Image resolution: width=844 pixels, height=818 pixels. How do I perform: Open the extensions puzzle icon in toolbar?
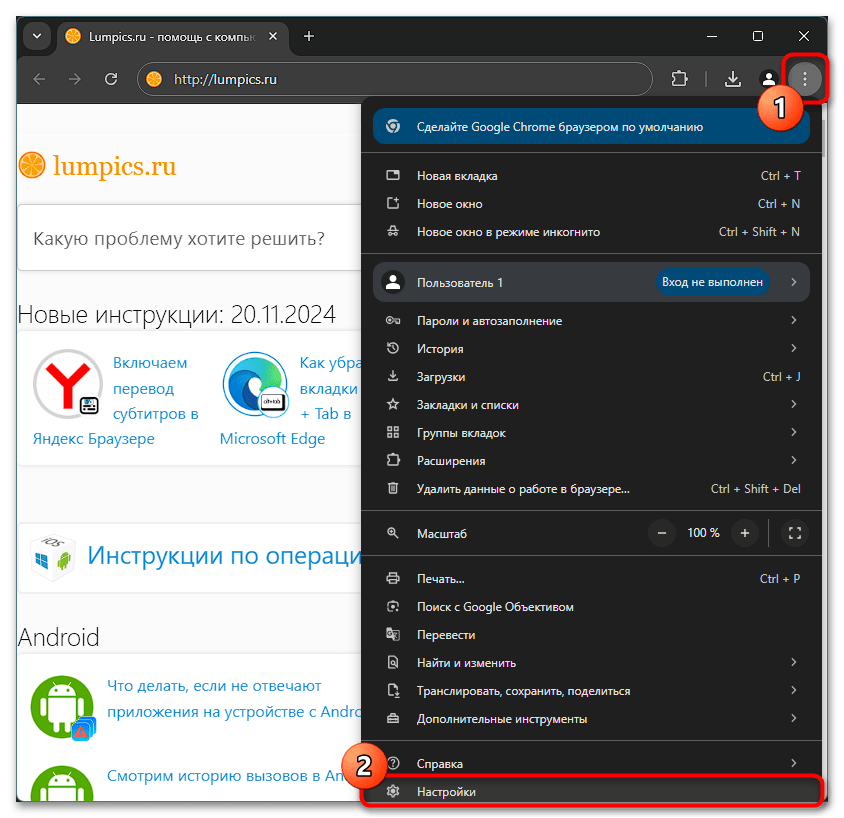679,79
